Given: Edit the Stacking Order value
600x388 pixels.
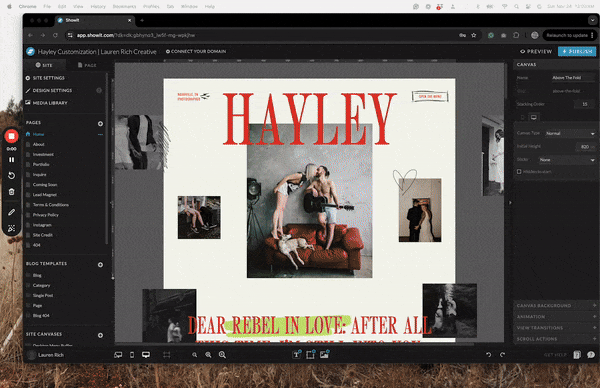Looking at the screenshot, I should click(584, 104).
